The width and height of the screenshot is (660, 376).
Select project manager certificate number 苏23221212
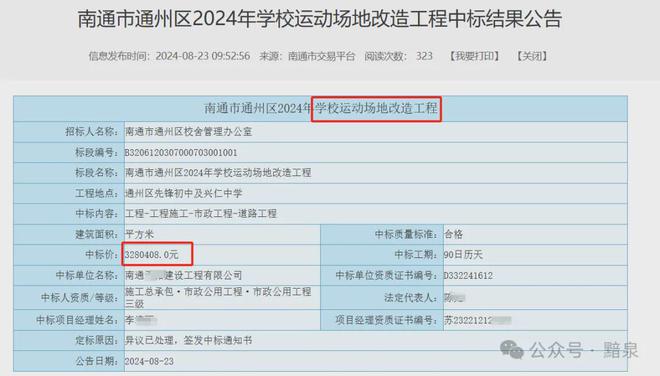pyautogui.click(x=468, y=320)
